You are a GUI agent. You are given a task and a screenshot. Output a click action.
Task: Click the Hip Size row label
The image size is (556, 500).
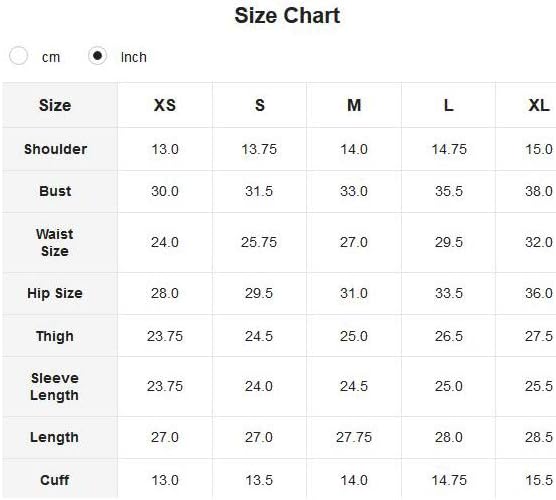(55, 294)
